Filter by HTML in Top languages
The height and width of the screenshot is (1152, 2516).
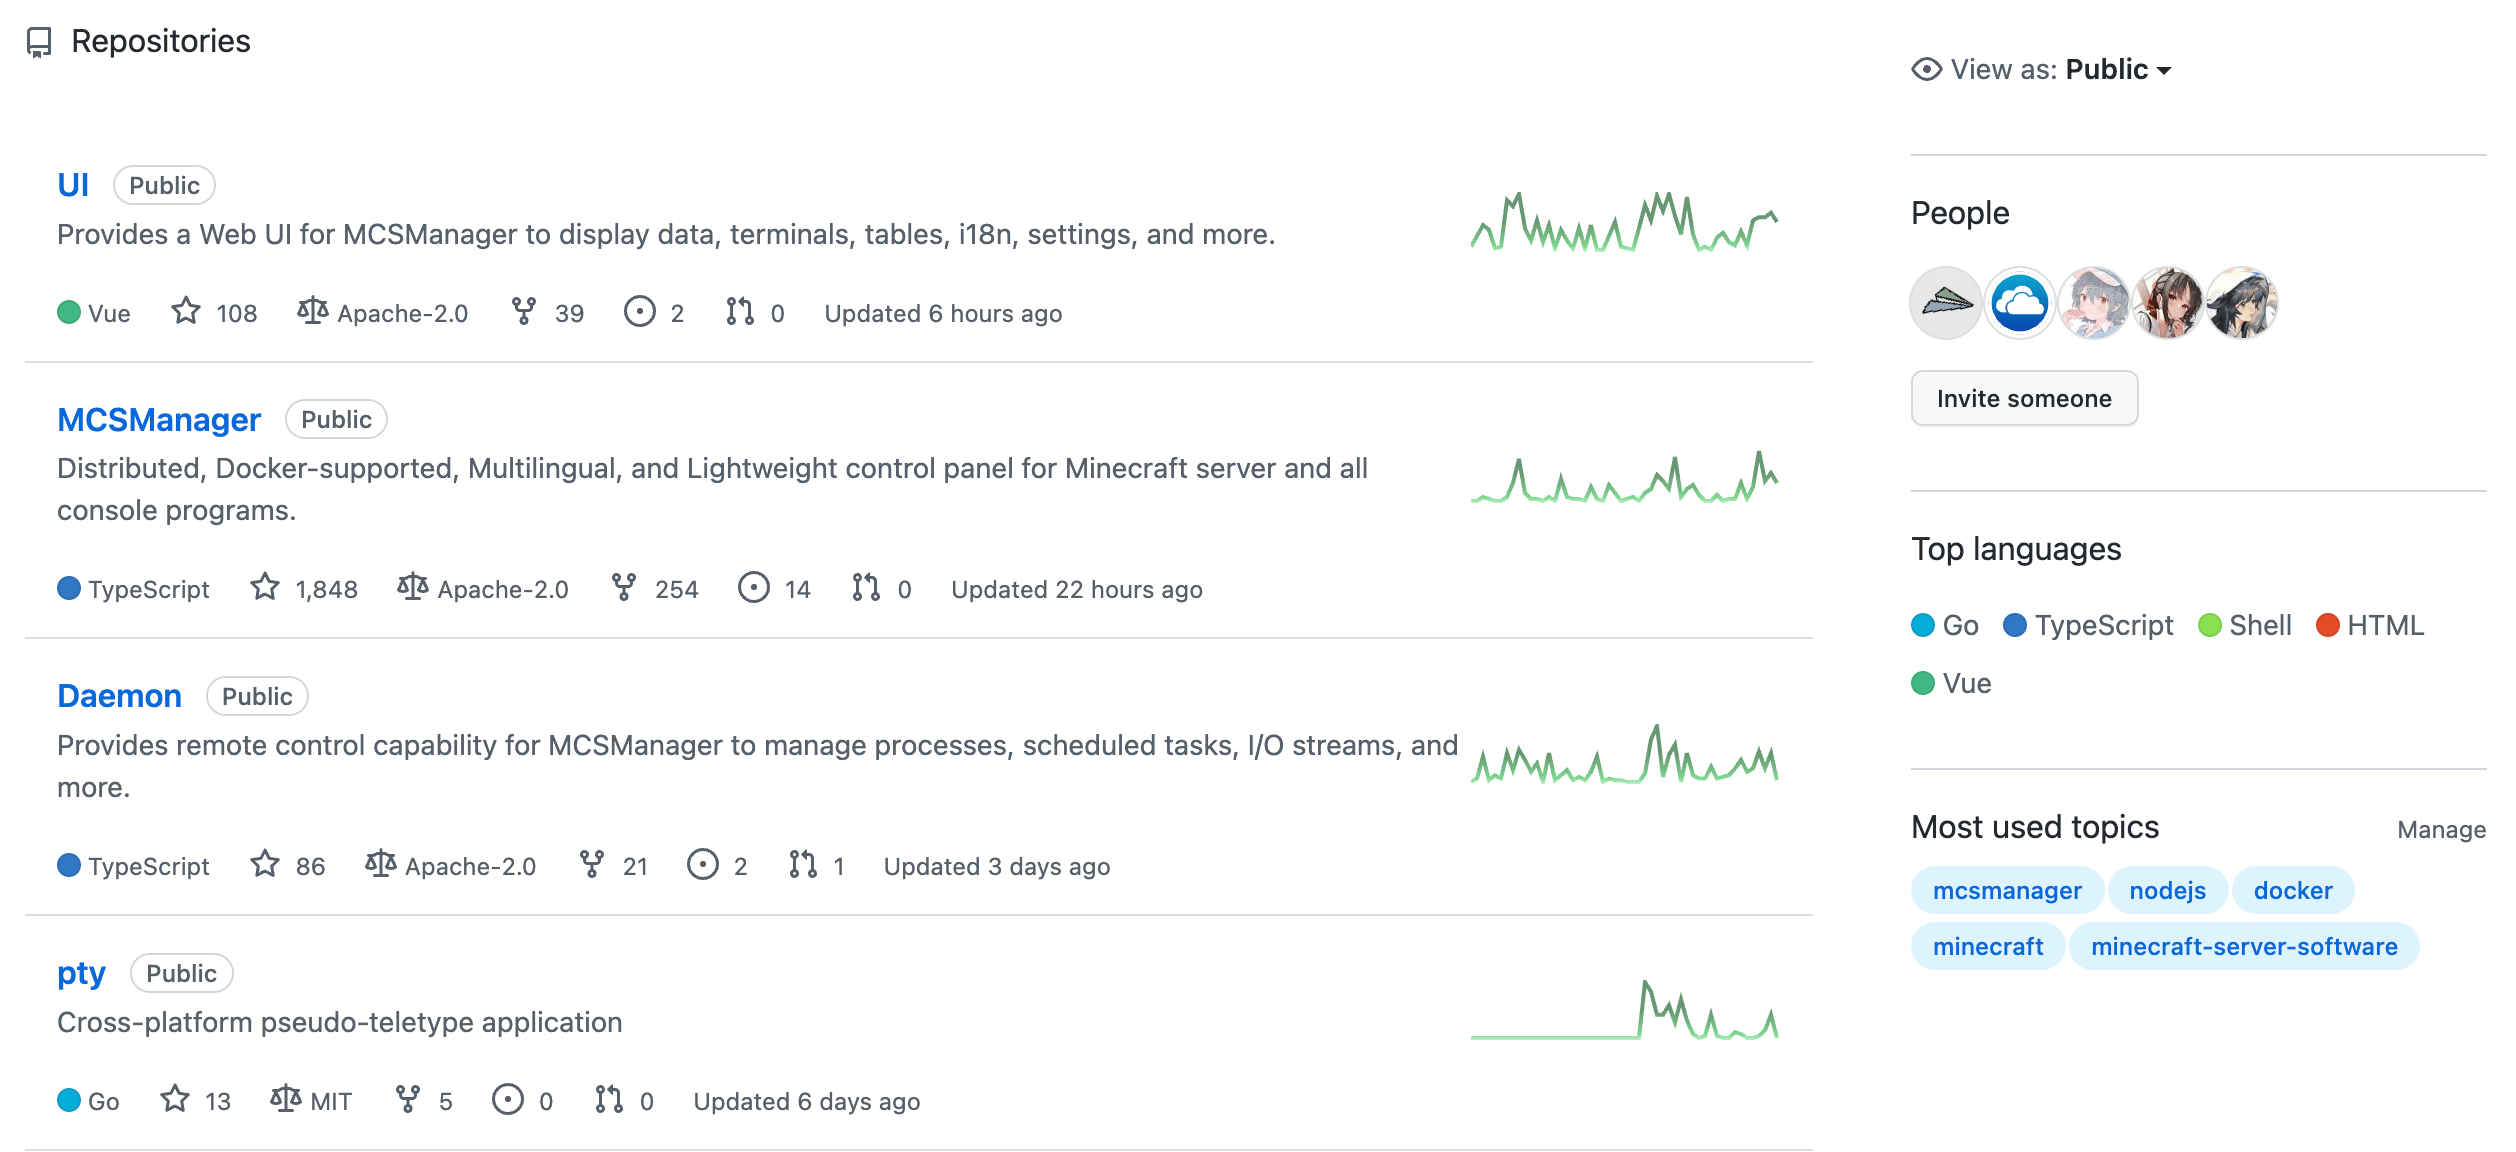[x=2370, y=625]
